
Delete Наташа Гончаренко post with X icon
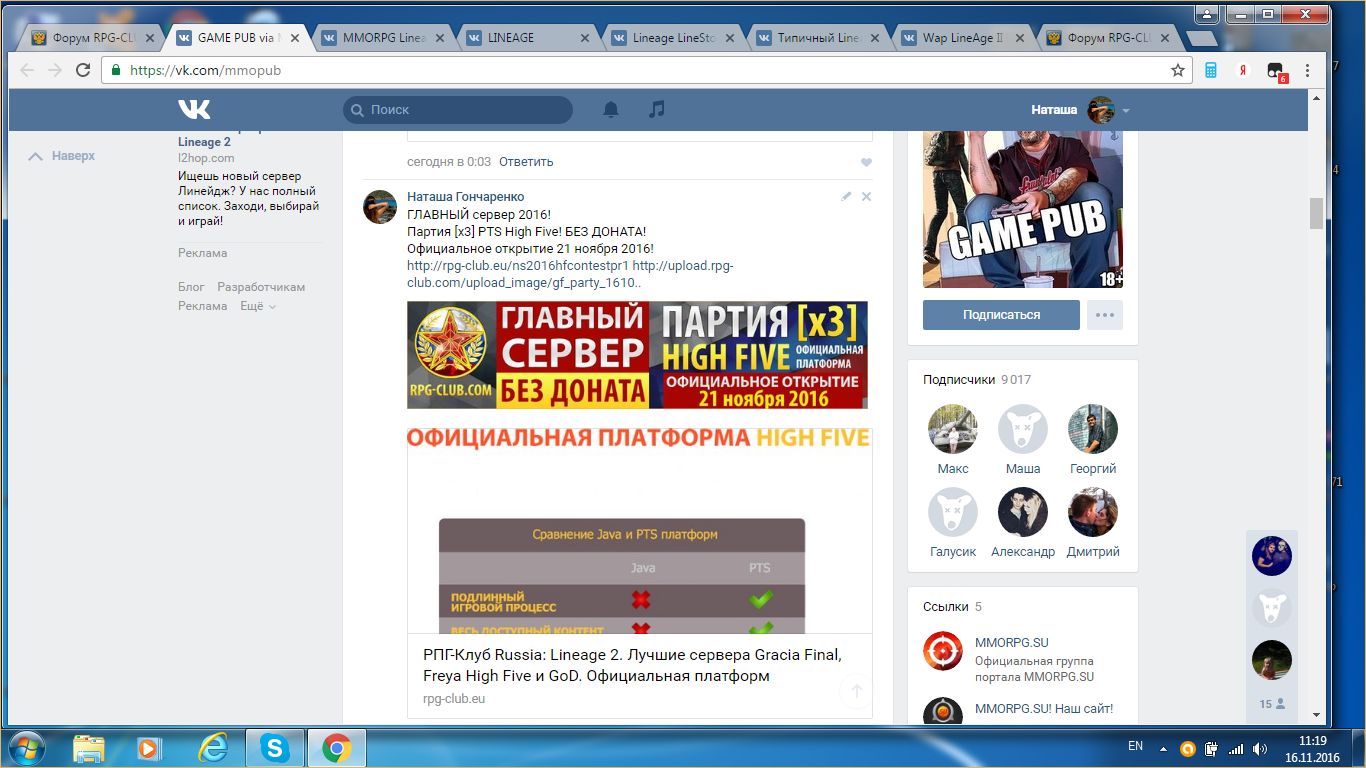tap(866, 197)
